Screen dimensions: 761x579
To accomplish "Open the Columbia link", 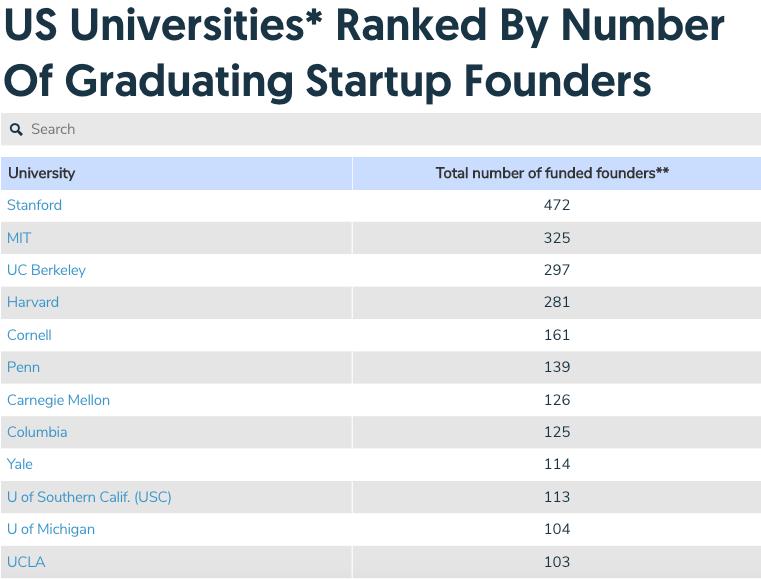I will pyautogui.click(x=37, y=432).
